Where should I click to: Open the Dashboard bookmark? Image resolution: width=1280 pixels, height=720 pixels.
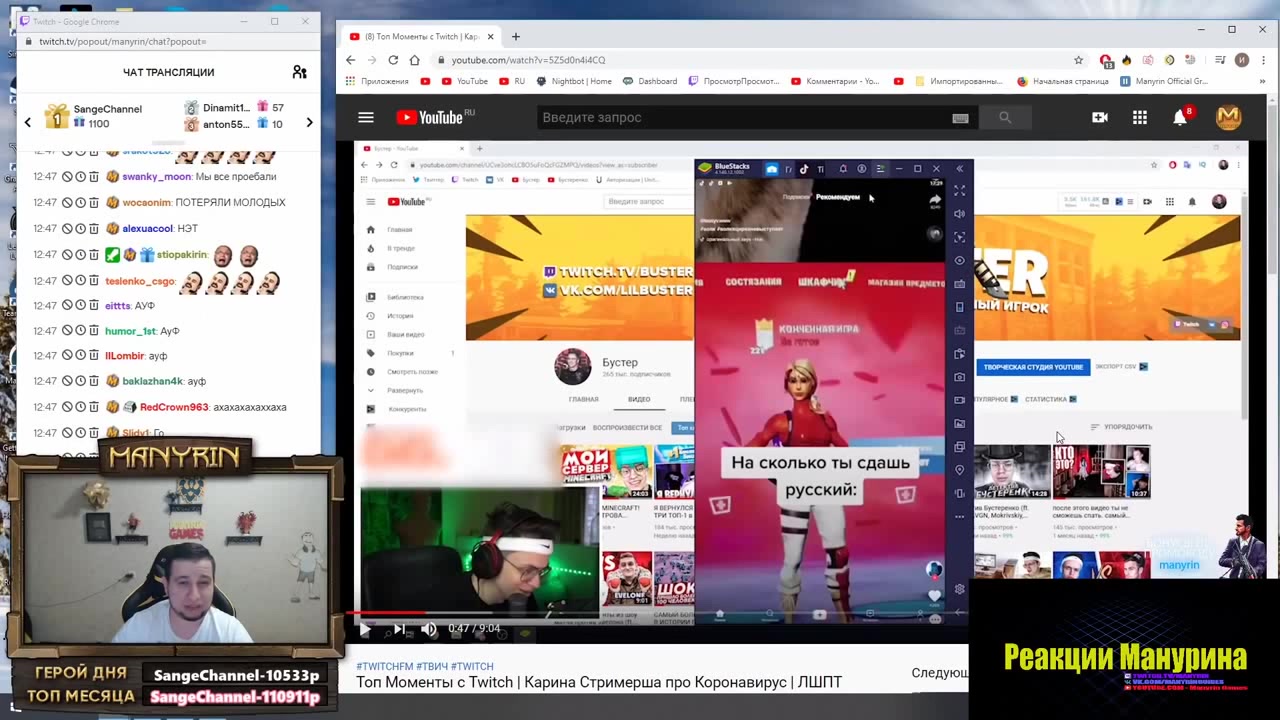[649, 81]
